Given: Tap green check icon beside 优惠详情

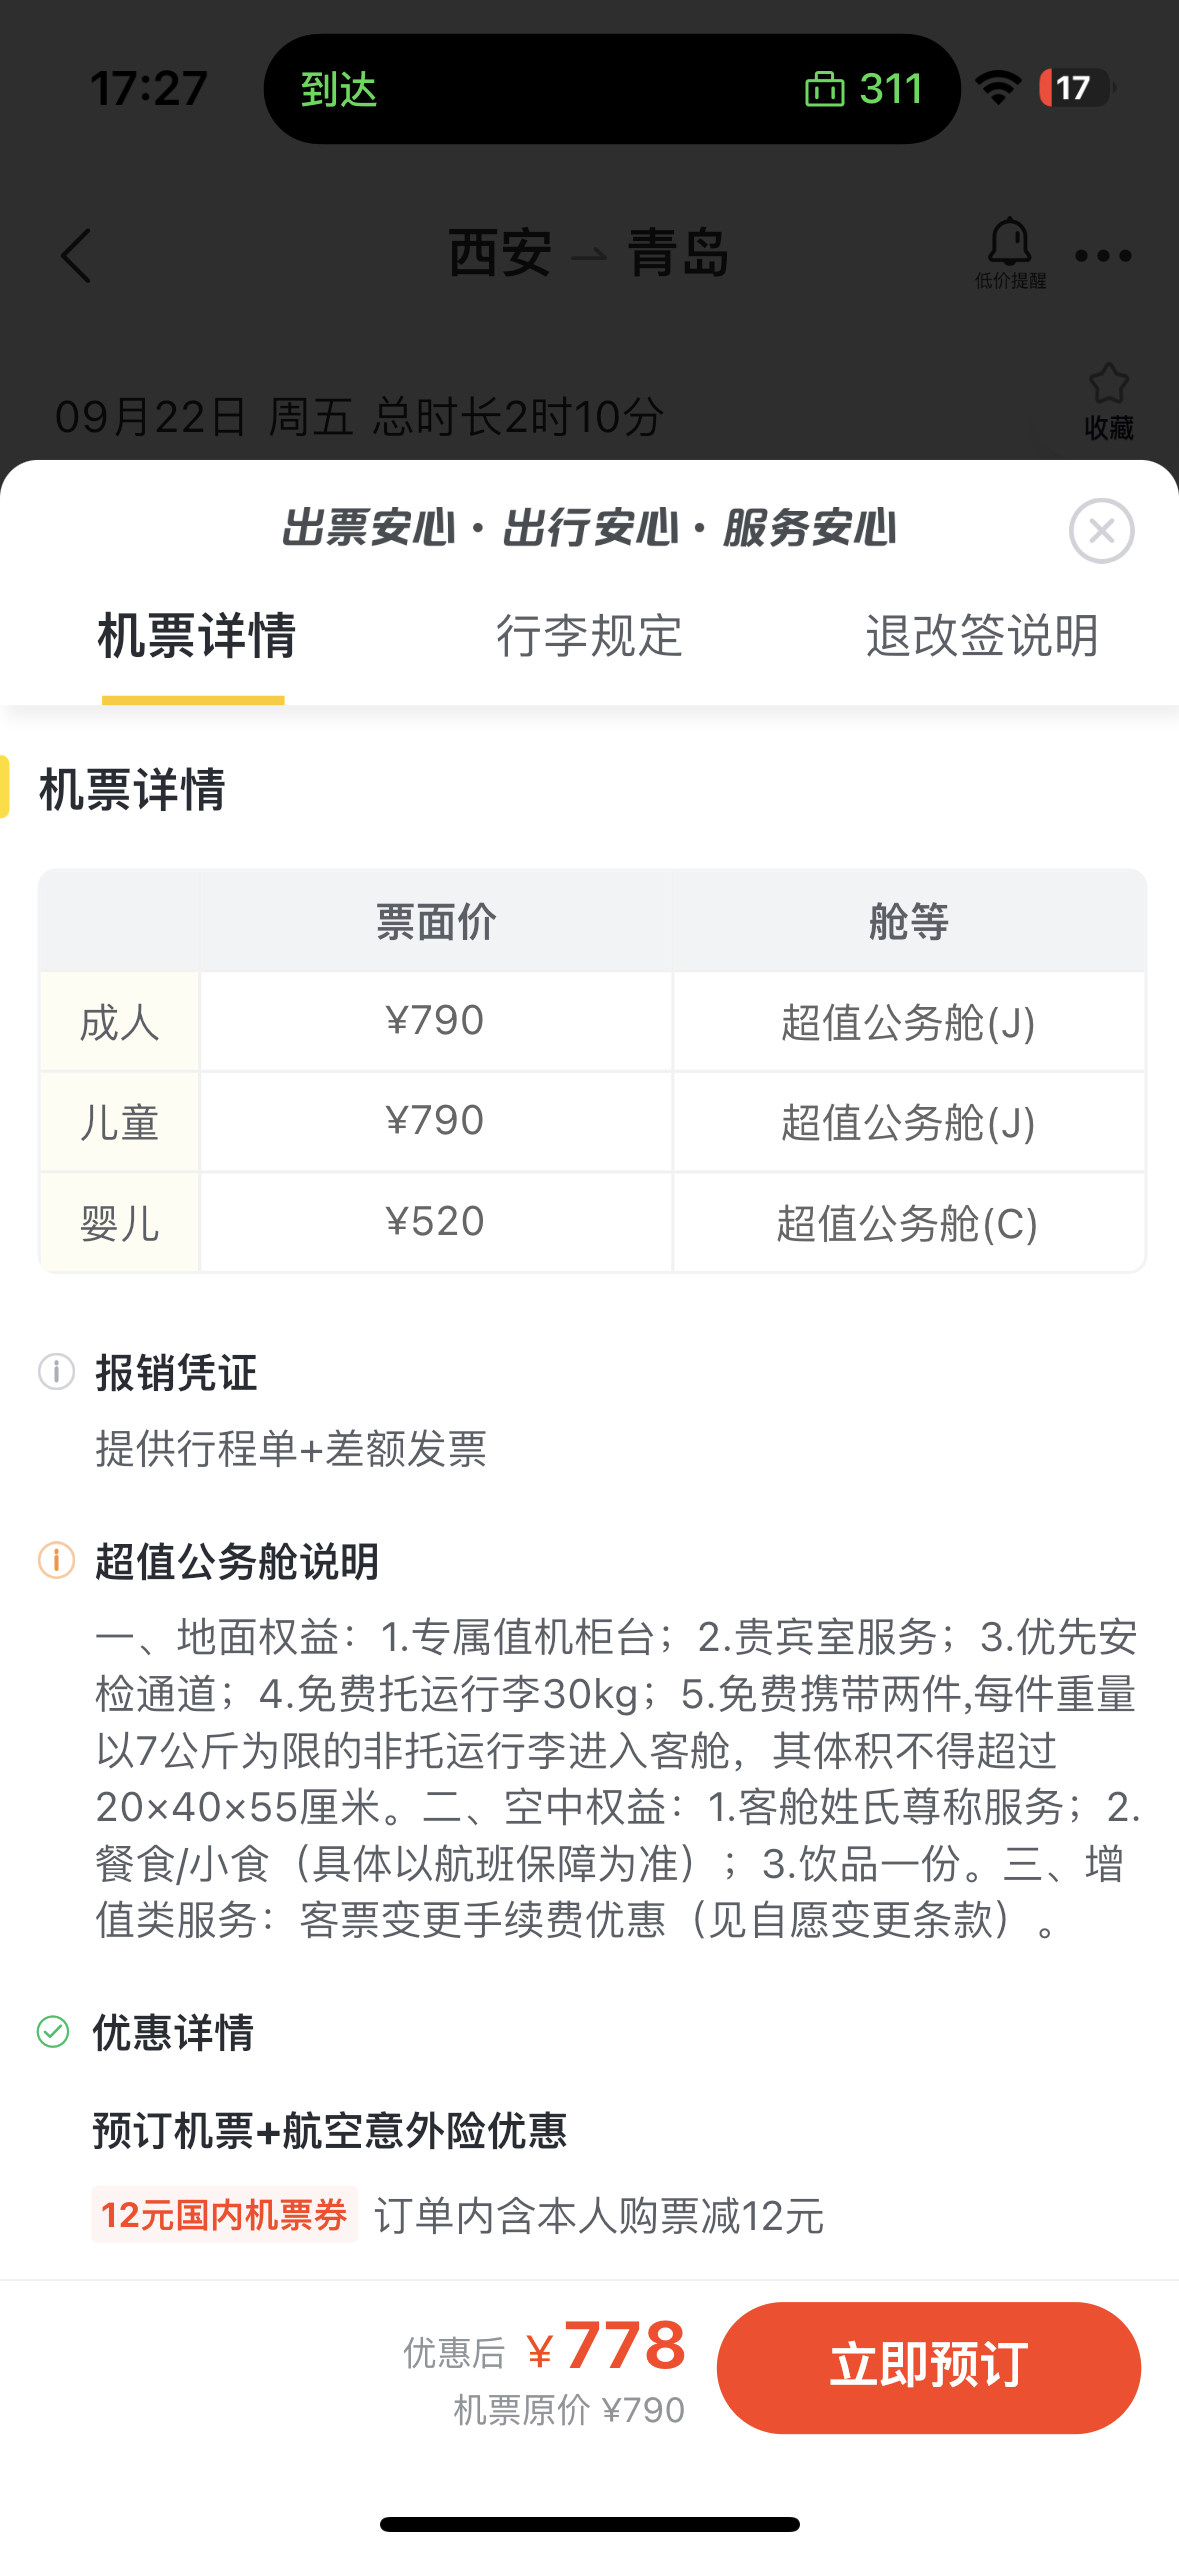Looking at the screenshot, I should tap(53, 2032).
